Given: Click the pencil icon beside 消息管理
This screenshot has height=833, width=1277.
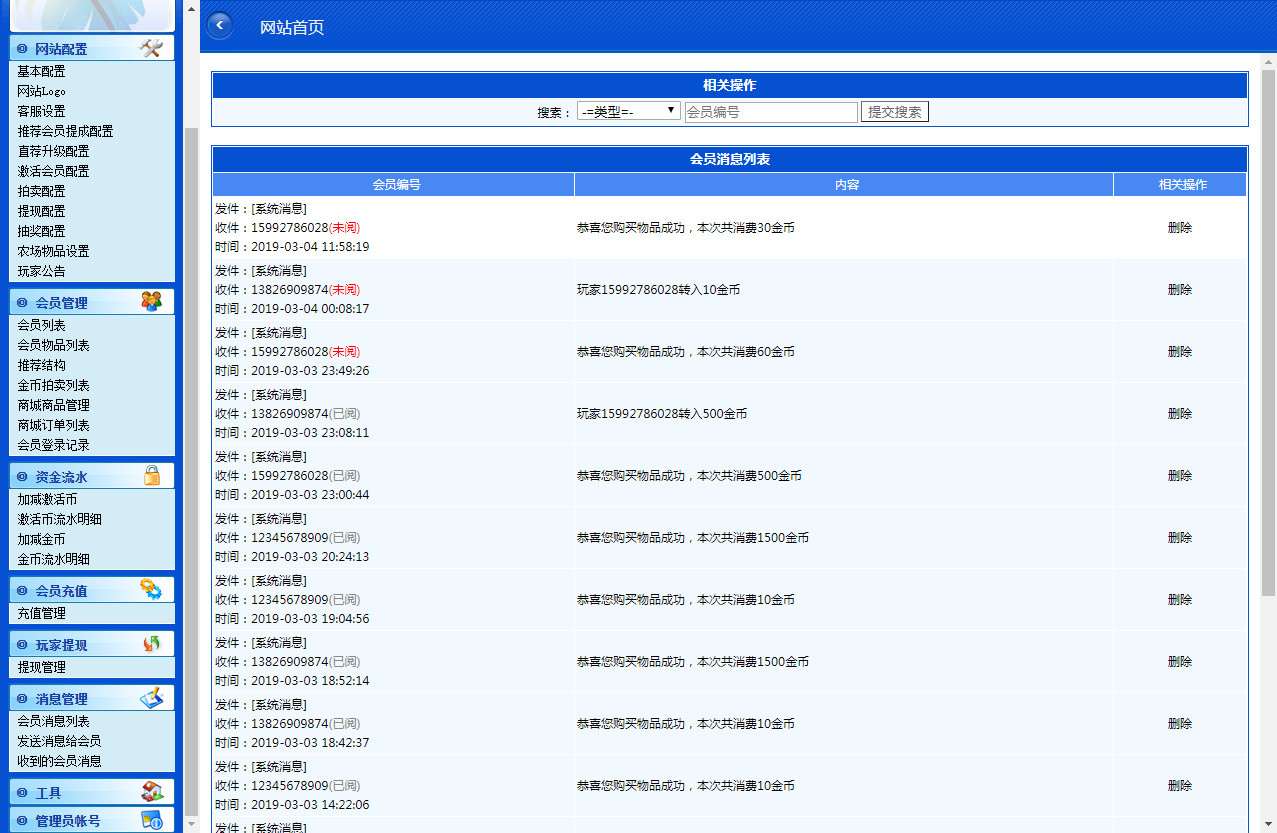Looking at the screenshot, I should (x=151, y=698).
